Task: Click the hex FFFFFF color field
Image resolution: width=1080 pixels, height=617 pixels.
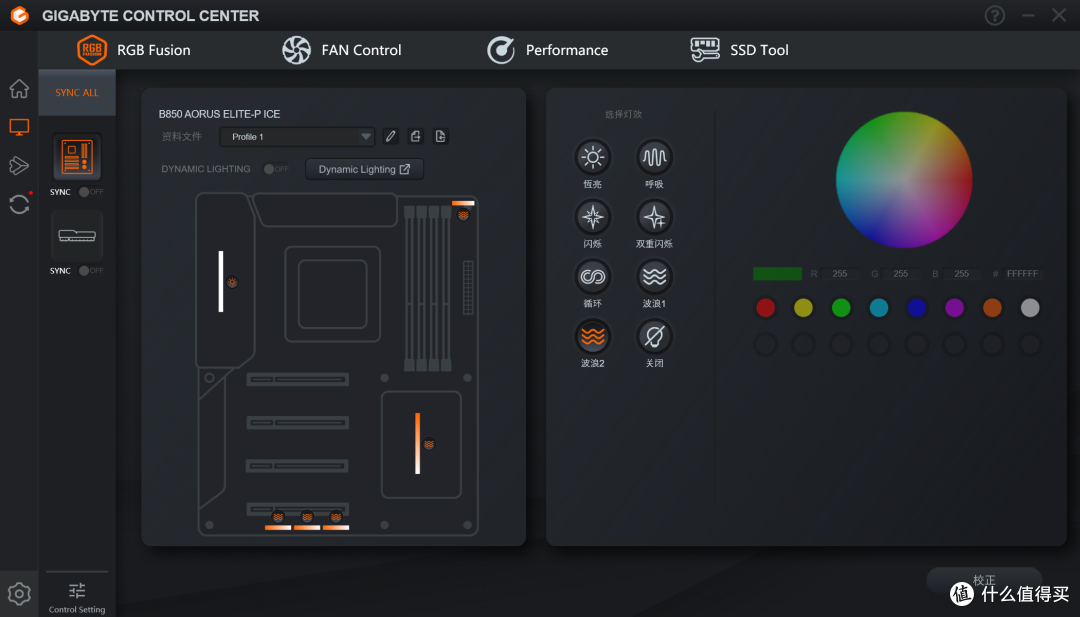Action: tap(1022, 273)
